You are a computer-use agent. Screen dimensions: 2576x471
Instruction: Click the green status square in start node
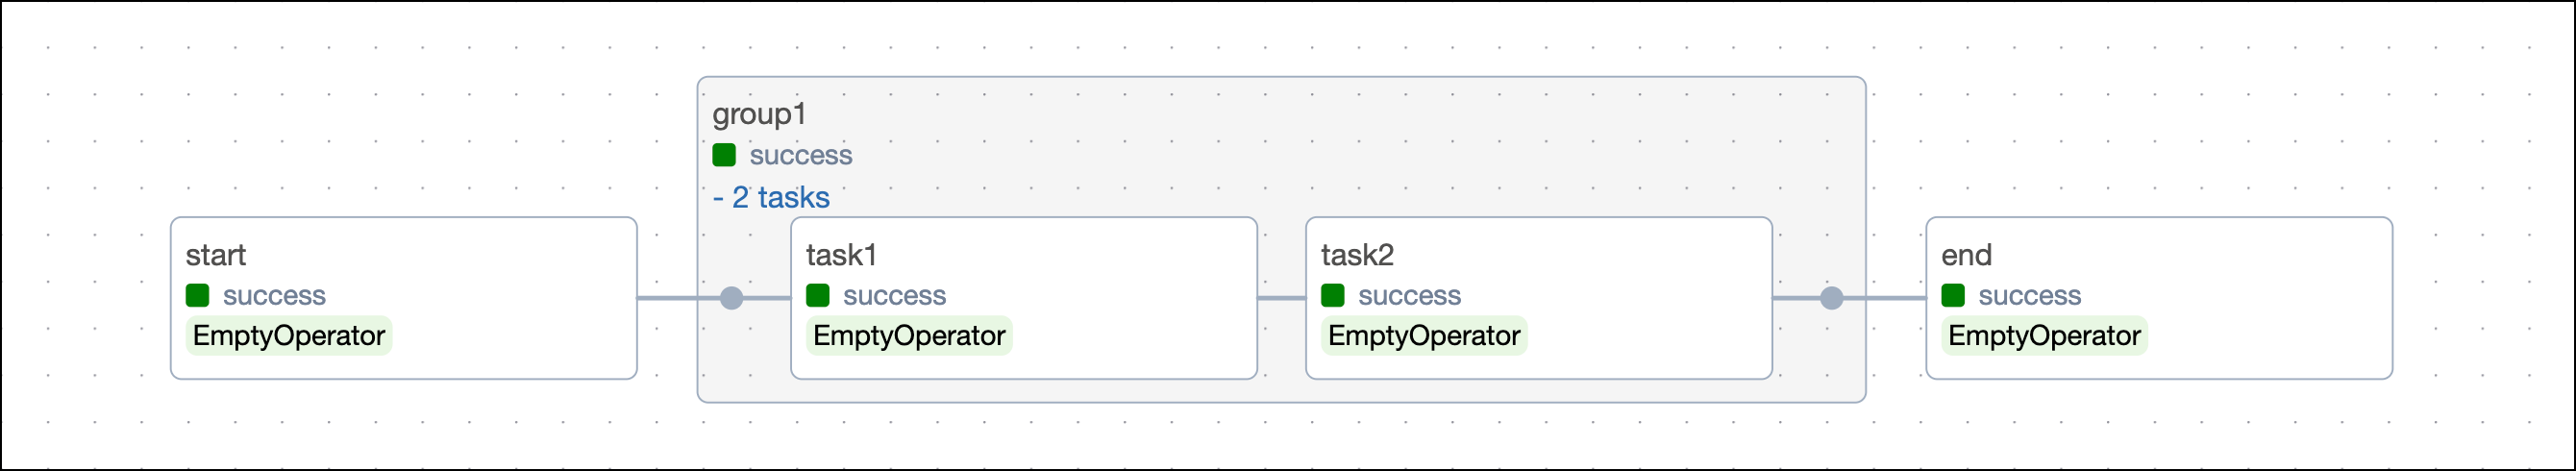tap(197, 295)
